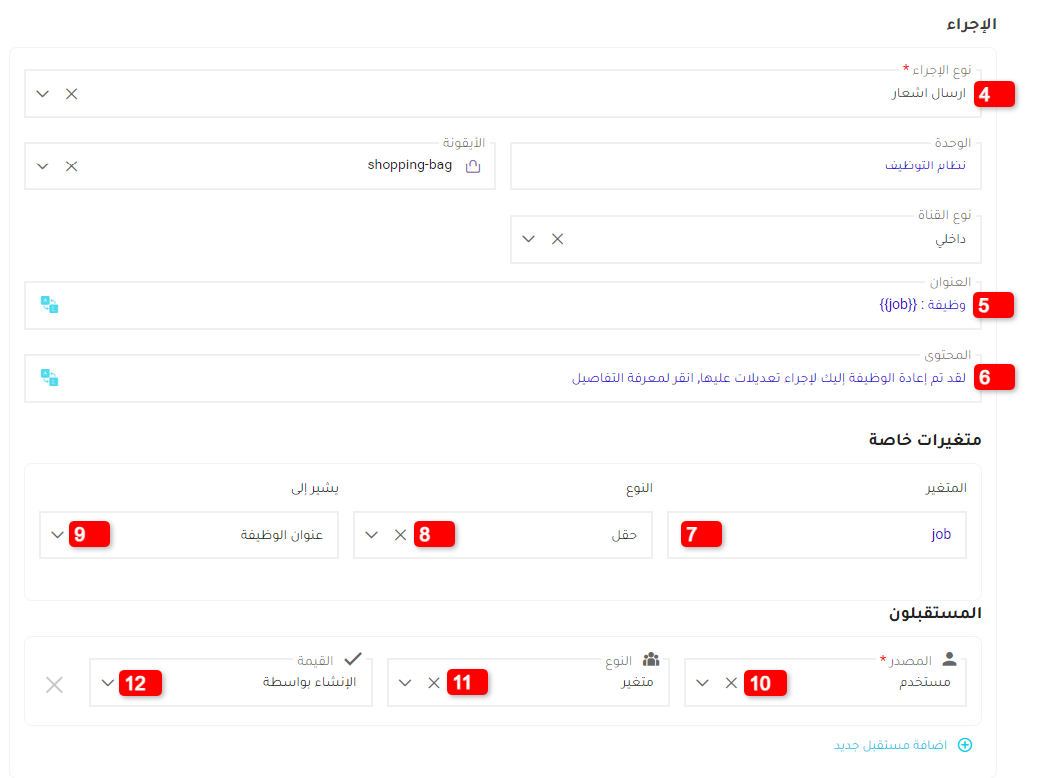The width and height of the screenshot is (1038, 778).
Task: Open the المصدر dropdown showing مستخدم
Action: (x=702, y=683)
